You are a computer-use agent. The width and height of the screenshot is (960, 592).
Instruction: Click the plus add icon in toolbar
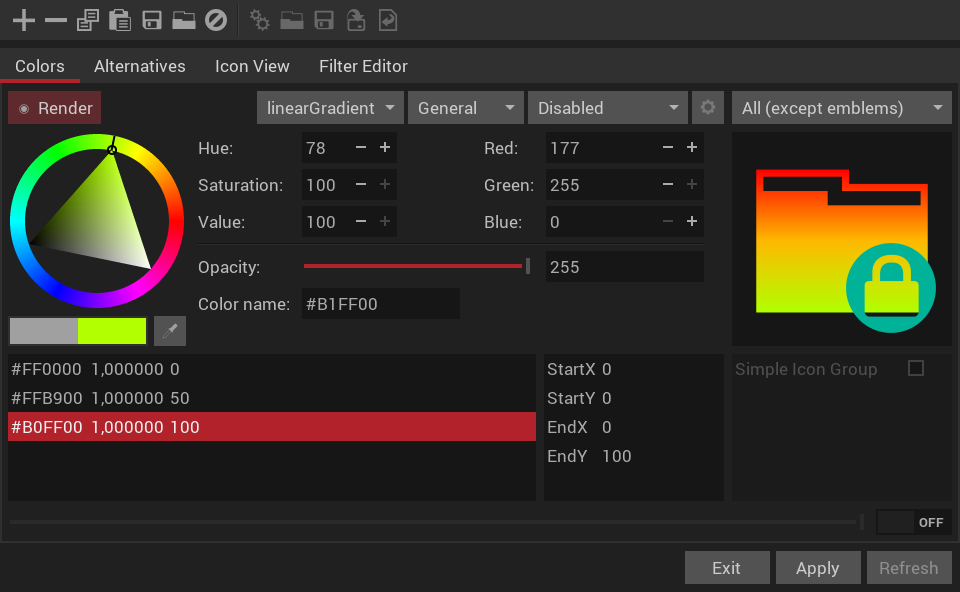click(24, 20)
